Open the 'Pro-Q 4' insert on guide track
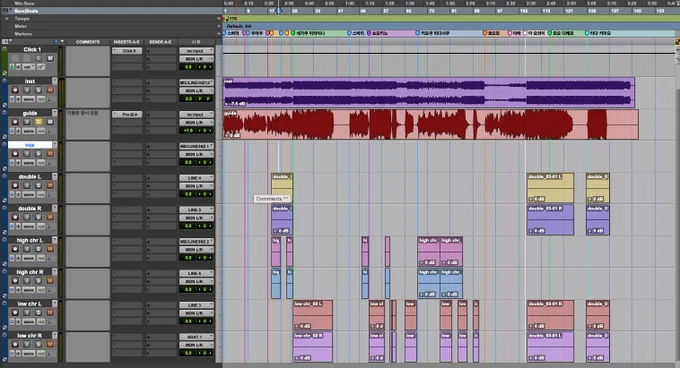 pyautogui.click(x=127, y=114)
